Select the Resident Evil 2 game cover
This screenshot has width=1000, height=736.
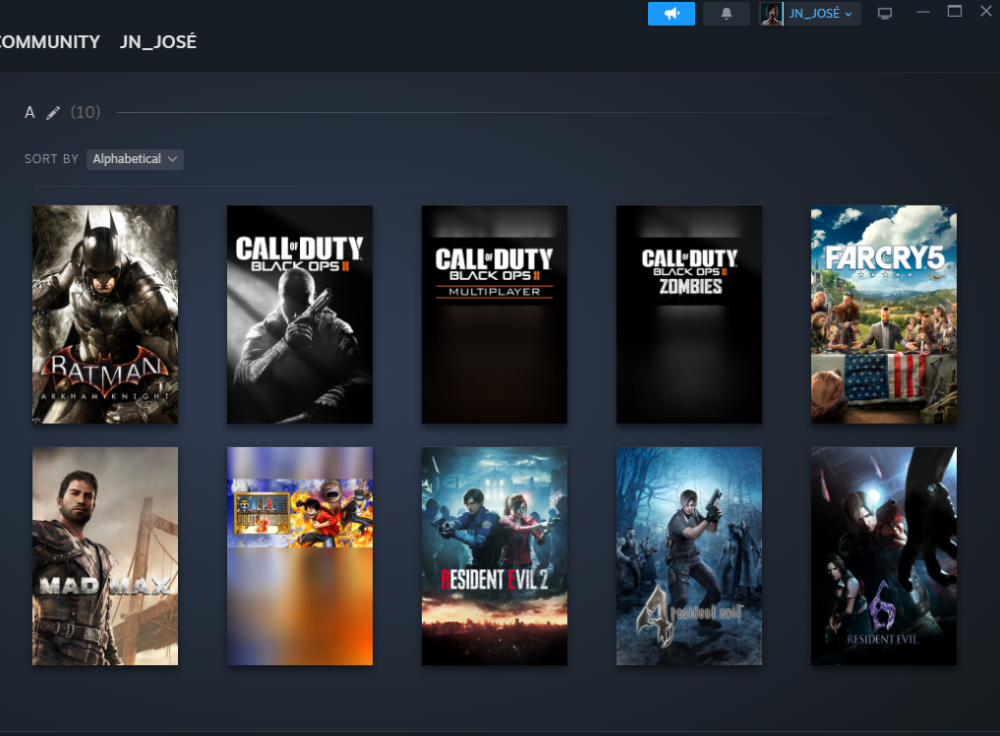pyautogui.click(x=494, y=556)
